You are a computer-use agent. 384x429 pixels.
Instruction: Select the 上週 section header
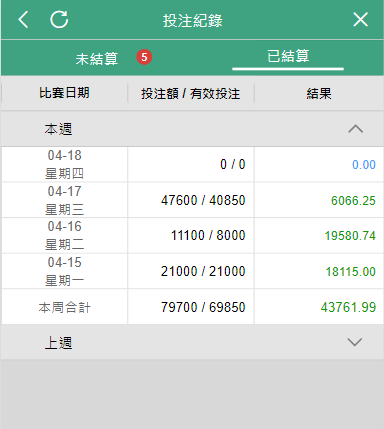tap(192, 342)
